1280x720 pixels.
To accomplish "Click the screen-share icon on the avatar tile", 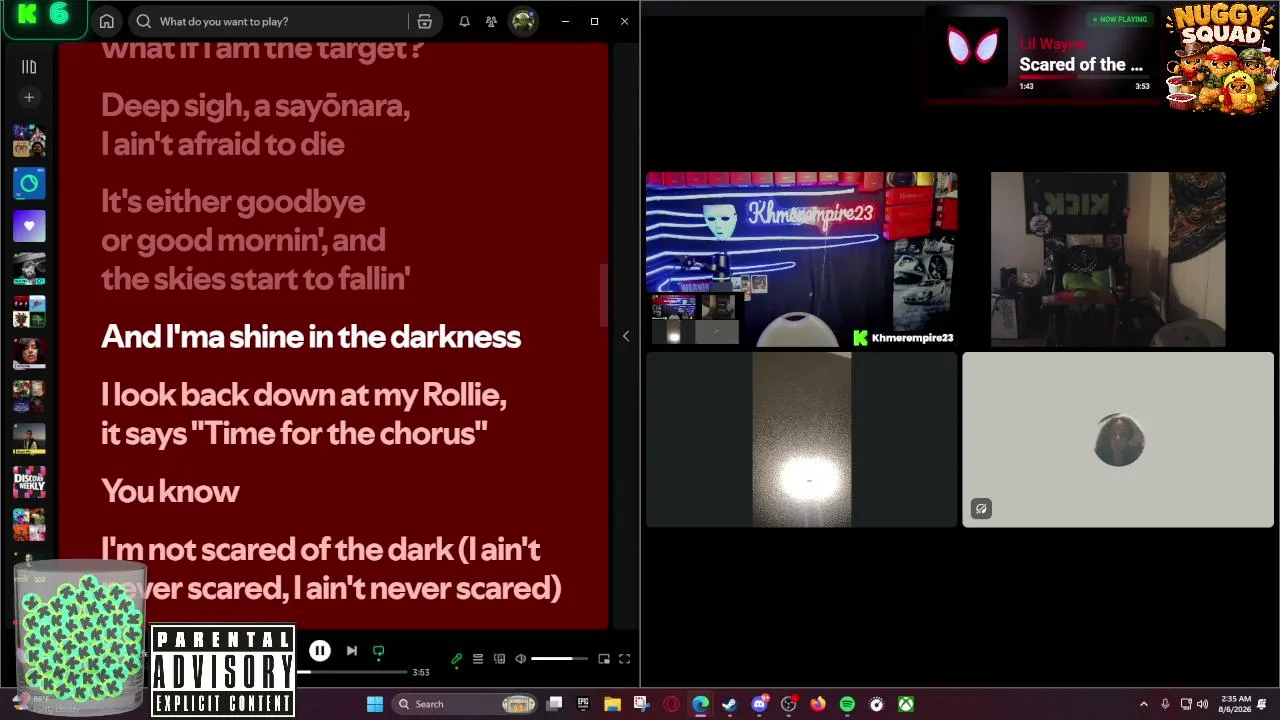I will pos(981,509).
